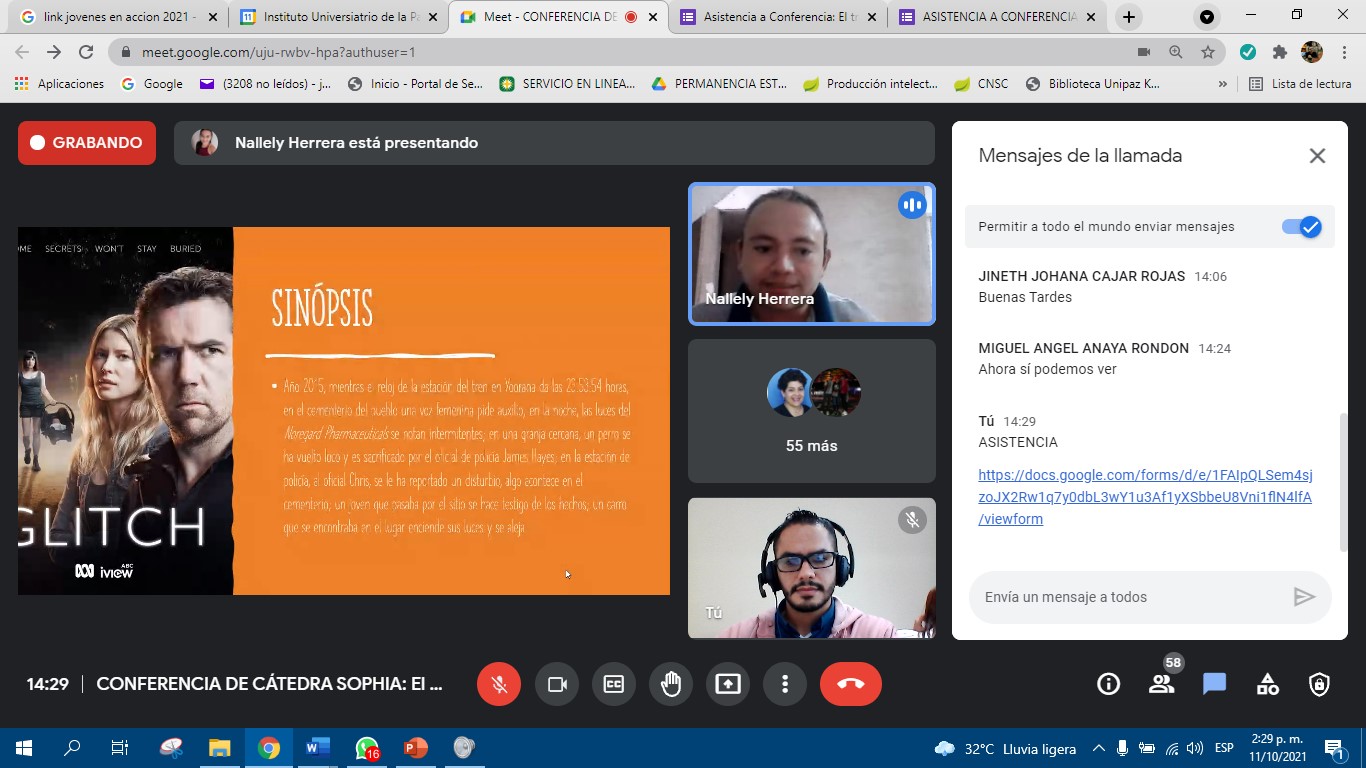Open more options three-dot menu
1366x768 pixels.
pos(785,684)
